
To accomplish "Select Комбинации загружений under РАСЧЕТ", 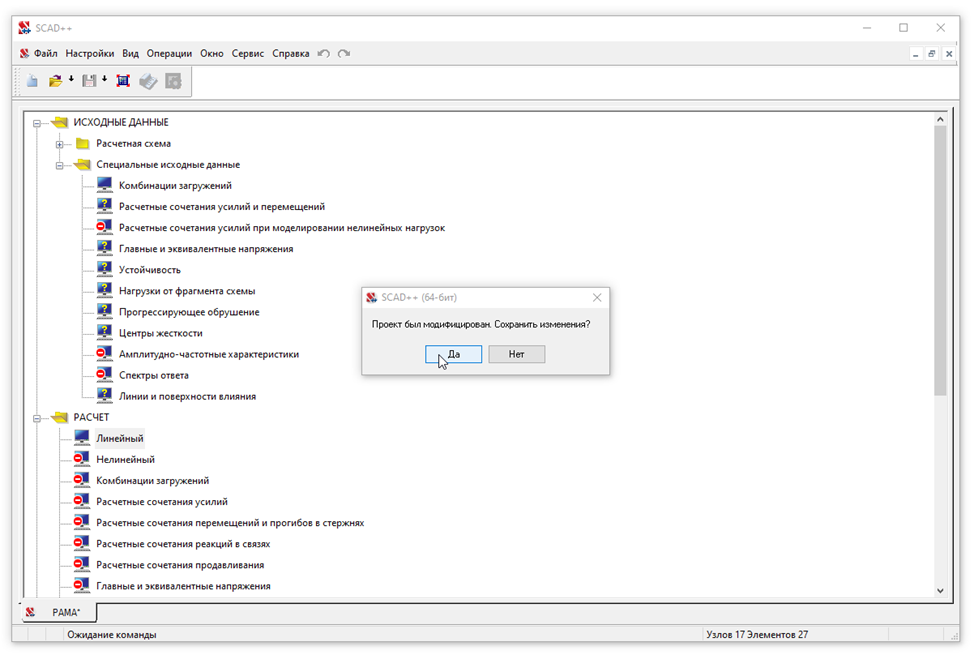I will (153, 480).
